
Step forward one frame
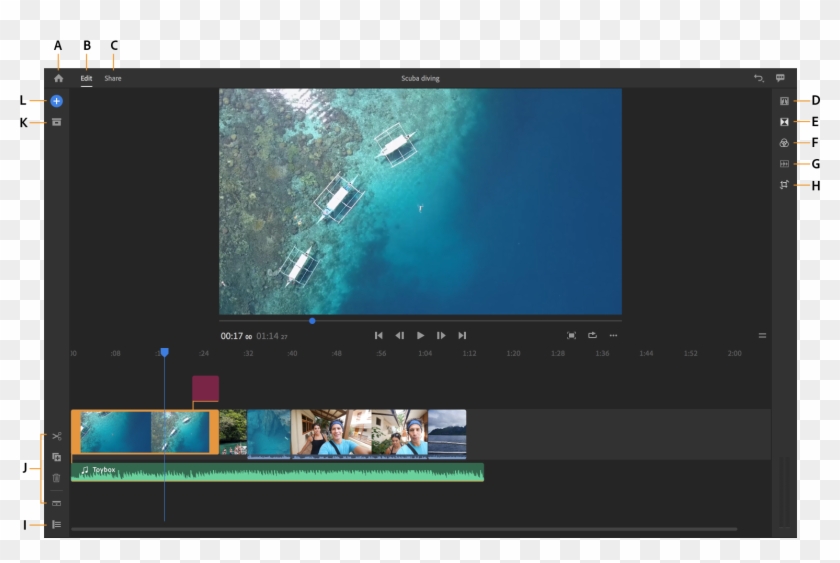(441, 335)
